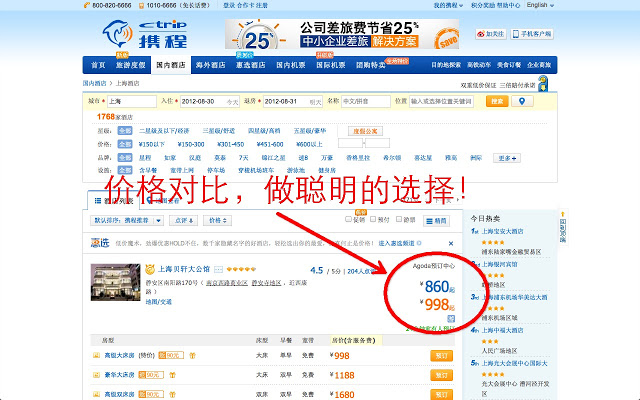Filter by 五星级/豪华 hotels

(310, 131)
